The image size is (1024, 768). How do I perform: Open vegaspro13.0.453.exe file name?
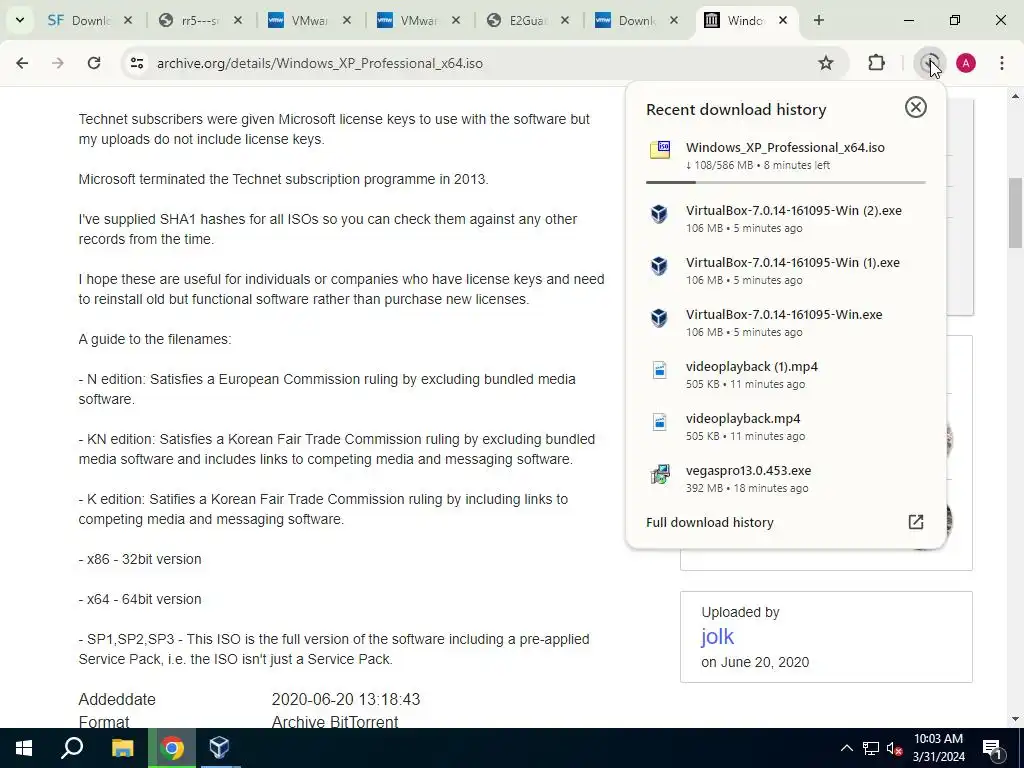click(748, 471)
